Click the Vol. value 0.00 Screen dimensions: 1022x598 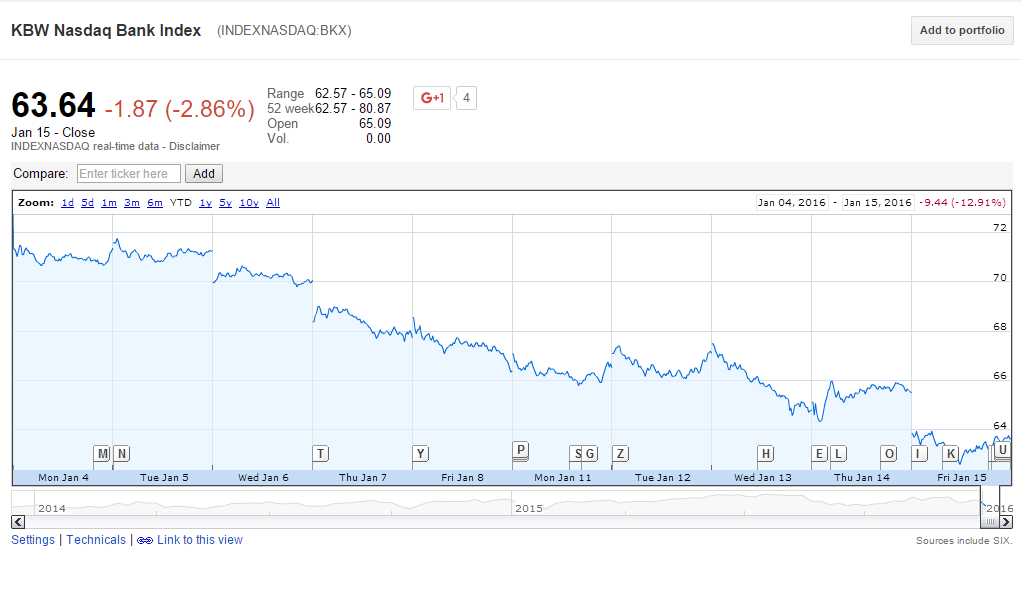coord(378,139)
